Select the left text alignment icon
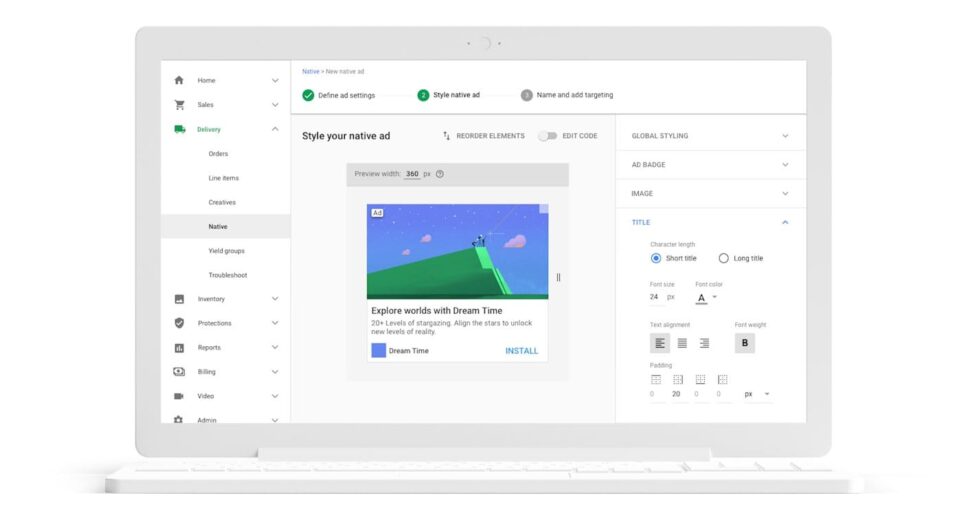The image size is (970, 522). 660,343
